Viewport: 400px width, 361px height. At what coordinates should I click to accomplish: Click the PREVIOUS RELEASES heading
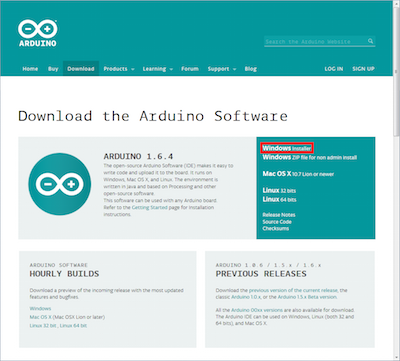(261, 274)
